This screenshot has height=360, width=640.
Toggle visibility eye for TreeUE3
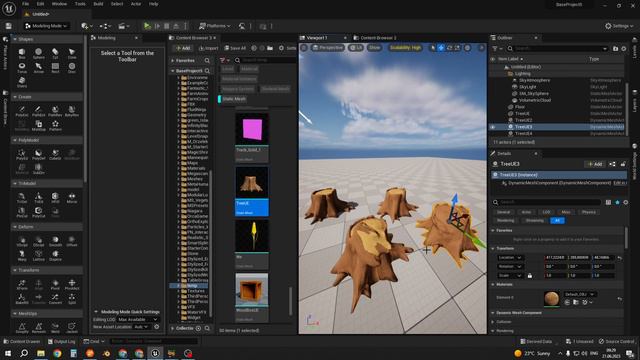(493, 127)
